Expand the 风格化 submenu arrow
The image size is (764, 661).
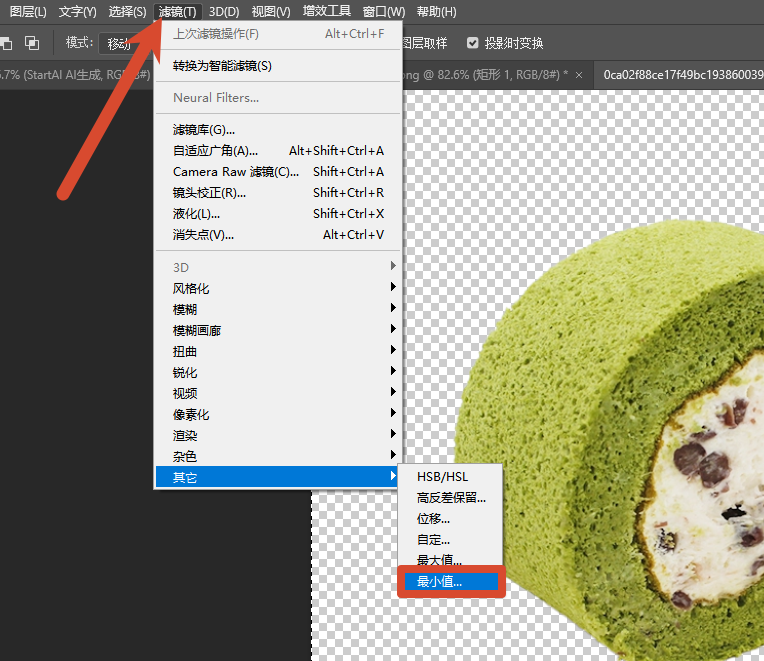[x=393, y=287]
